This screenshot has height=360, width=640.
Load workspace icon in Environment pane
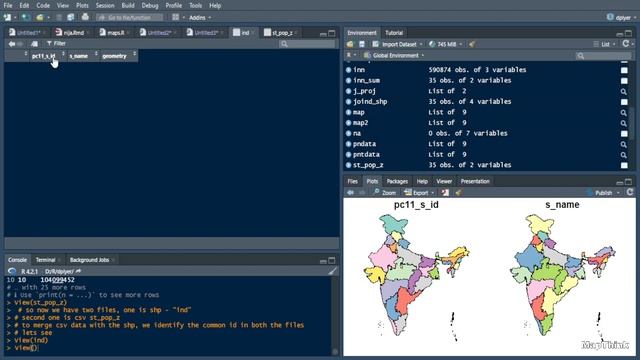coord(350,44)
